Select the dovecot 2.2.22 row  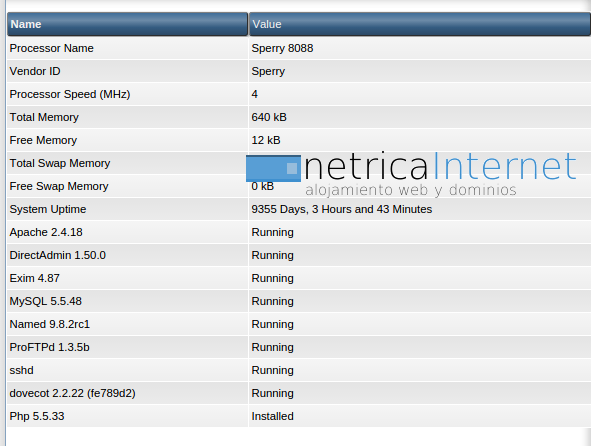(x=299, y=393)
